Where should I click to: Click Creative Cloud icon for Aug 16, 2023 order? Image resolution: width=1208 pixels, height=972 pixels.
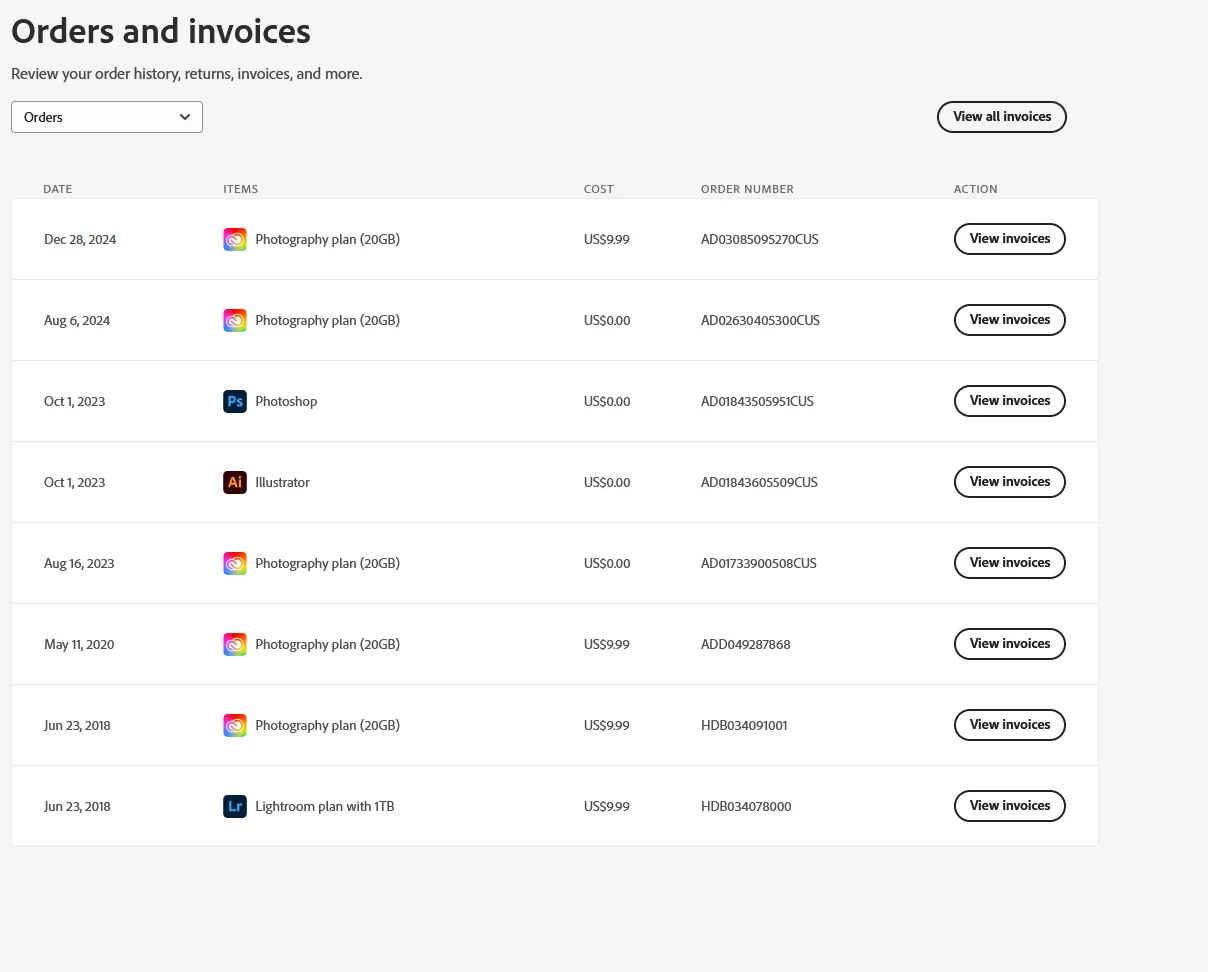[x=235, y=564]
